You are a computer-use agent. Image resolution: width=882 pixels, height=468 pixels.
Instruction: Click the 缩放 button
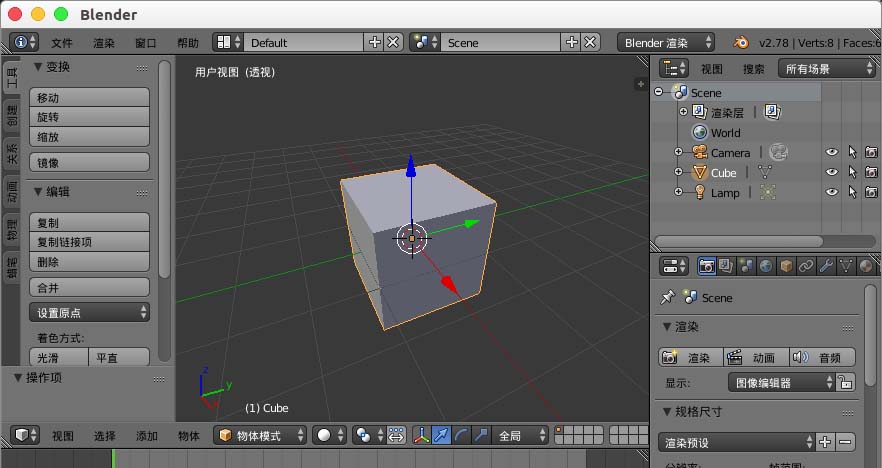tap(89, 137)
